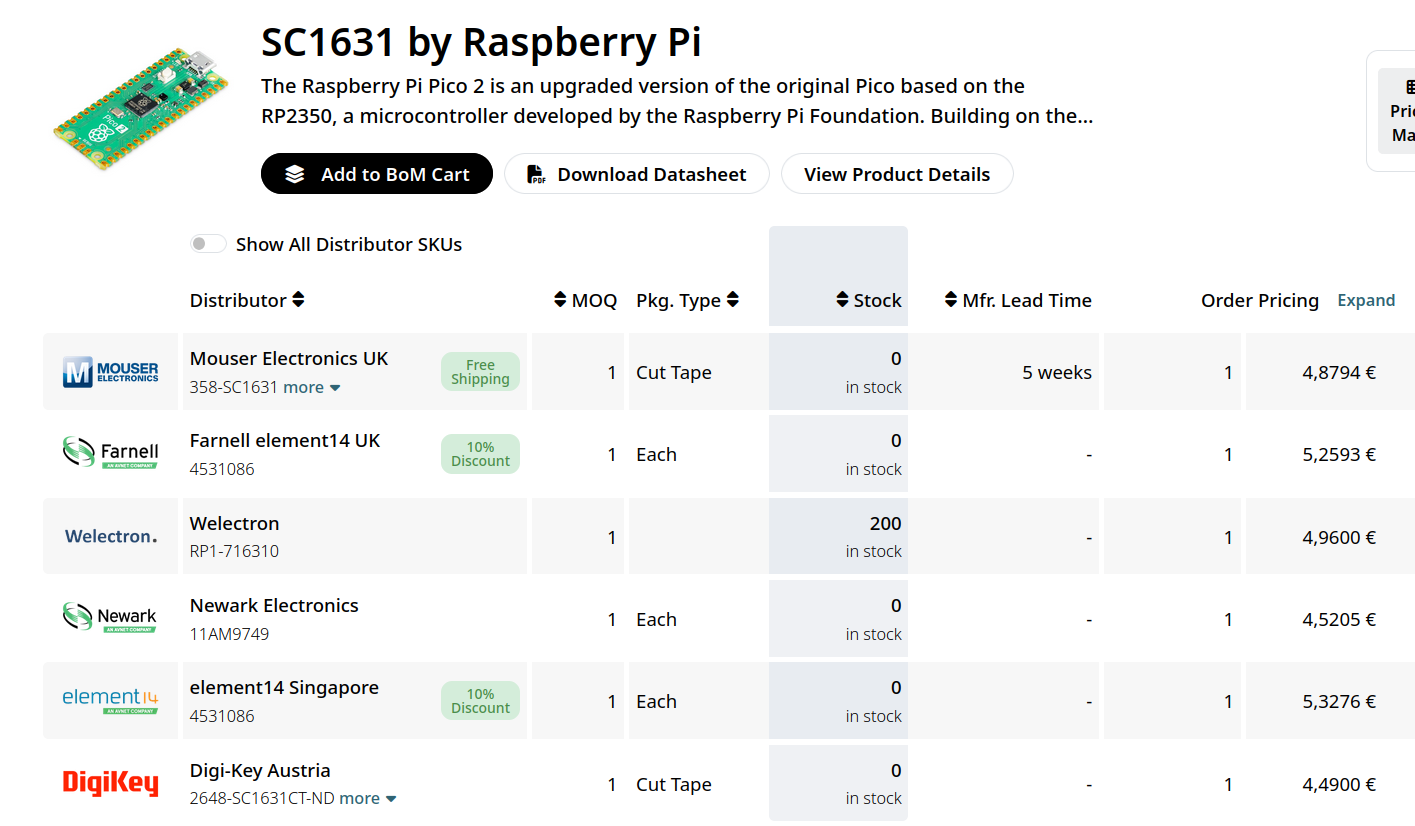The width and height of the screenshot is (1415, 826).
Task: Click Welectron stock value 200
Action: pos(885,523)
